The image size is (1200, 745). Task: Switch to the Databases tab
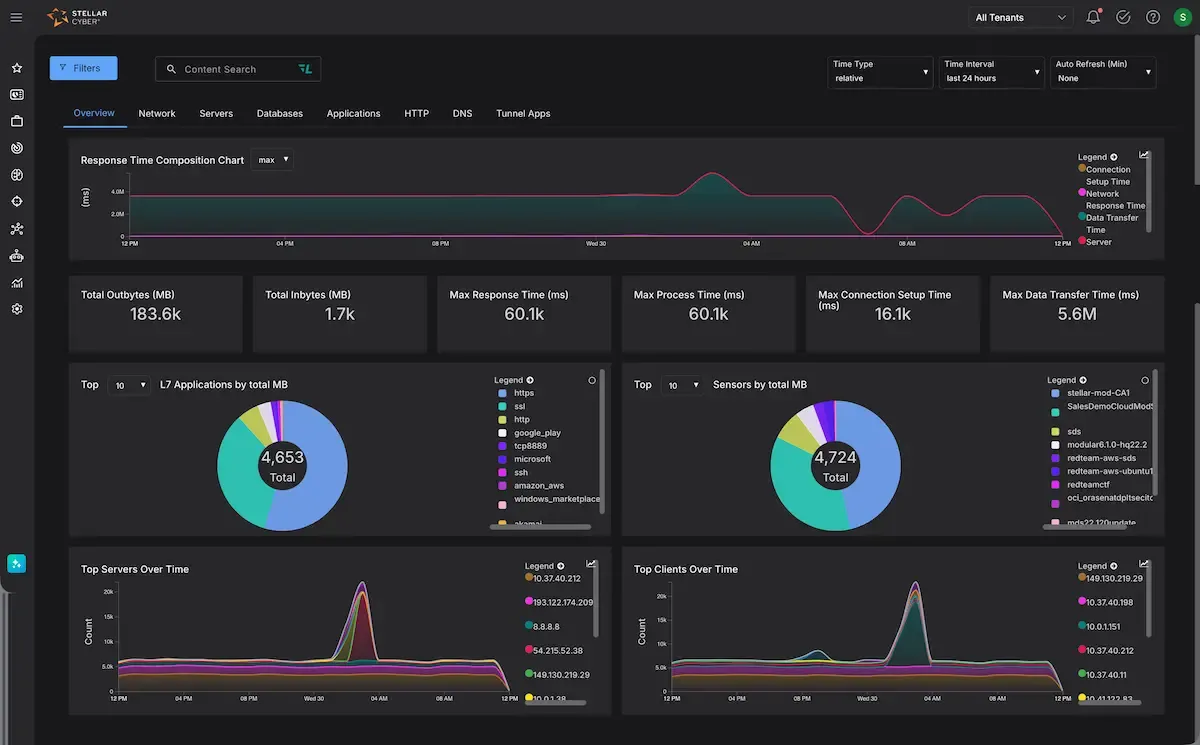[x=280, y=114]
